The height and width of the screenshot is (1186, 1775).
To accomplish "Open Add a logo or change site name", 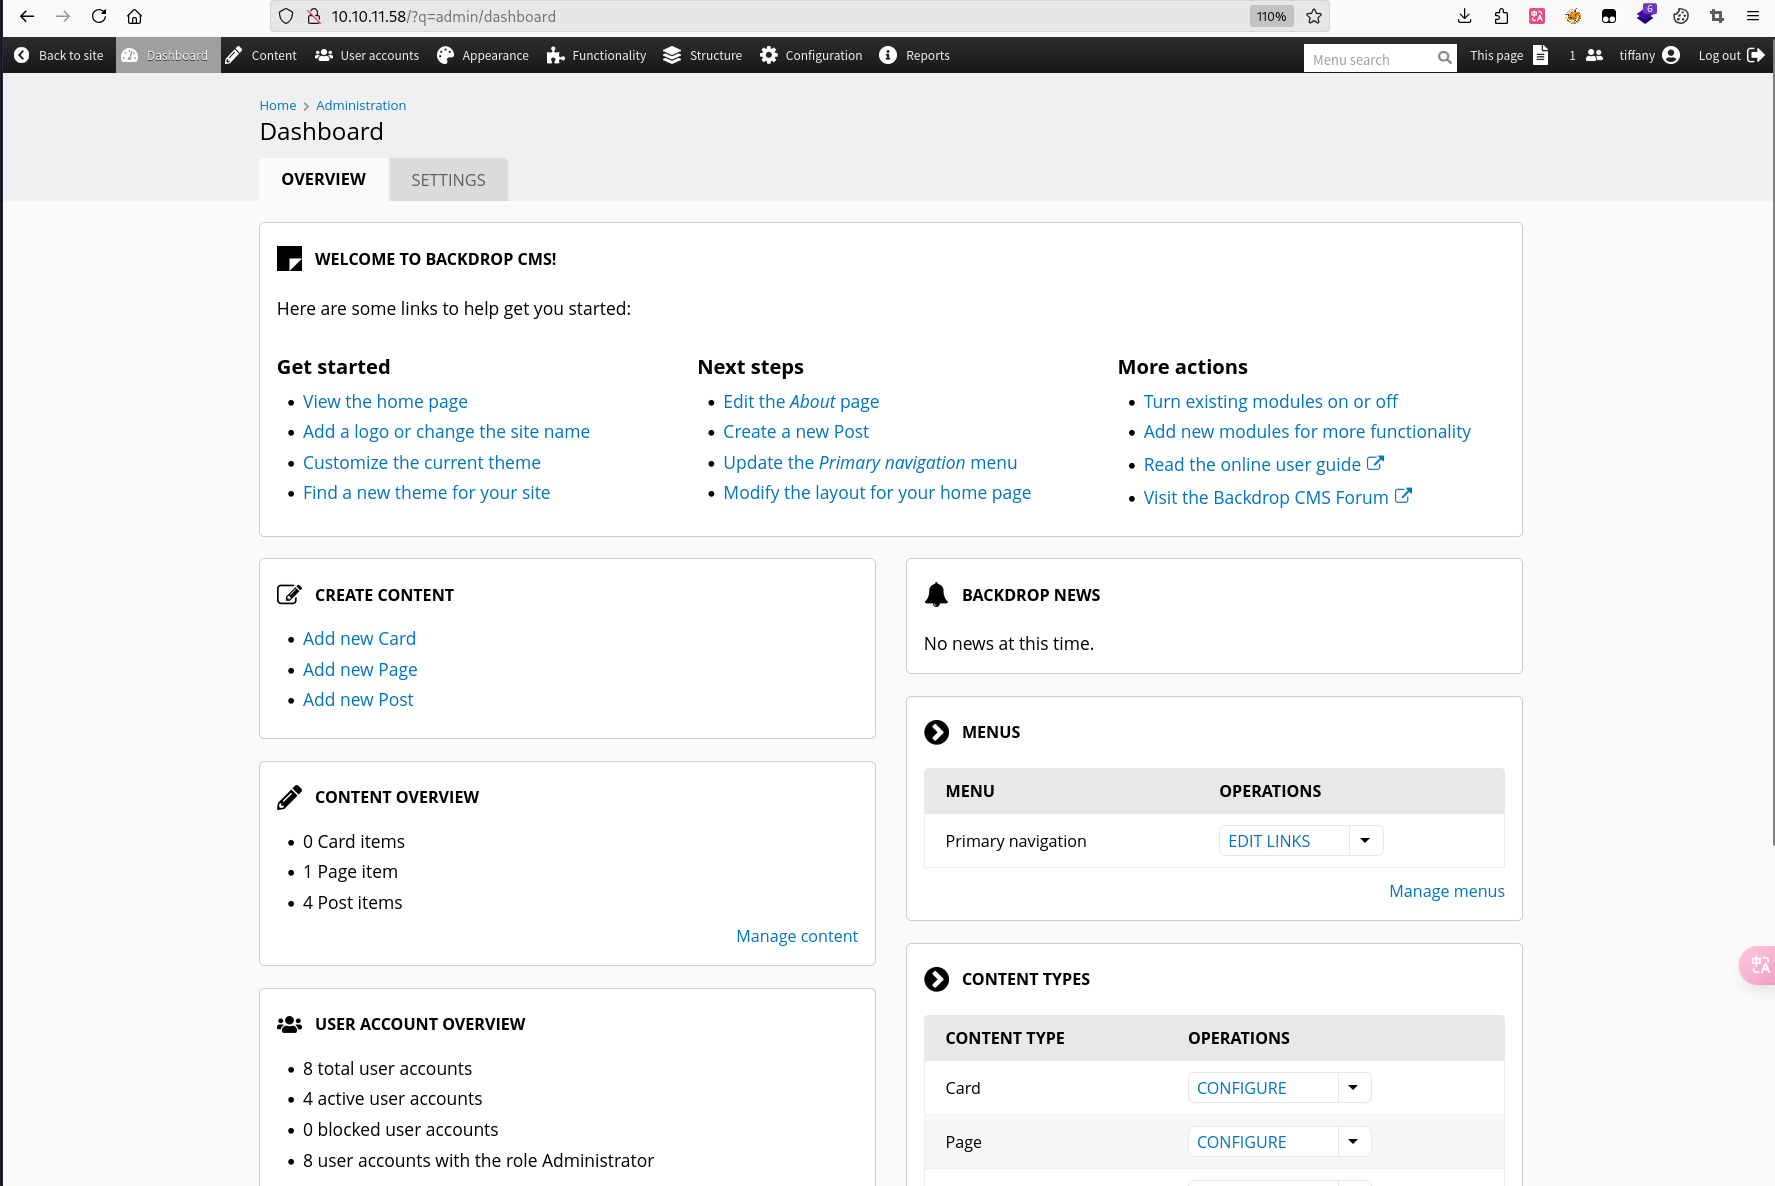I will (446, 431).
